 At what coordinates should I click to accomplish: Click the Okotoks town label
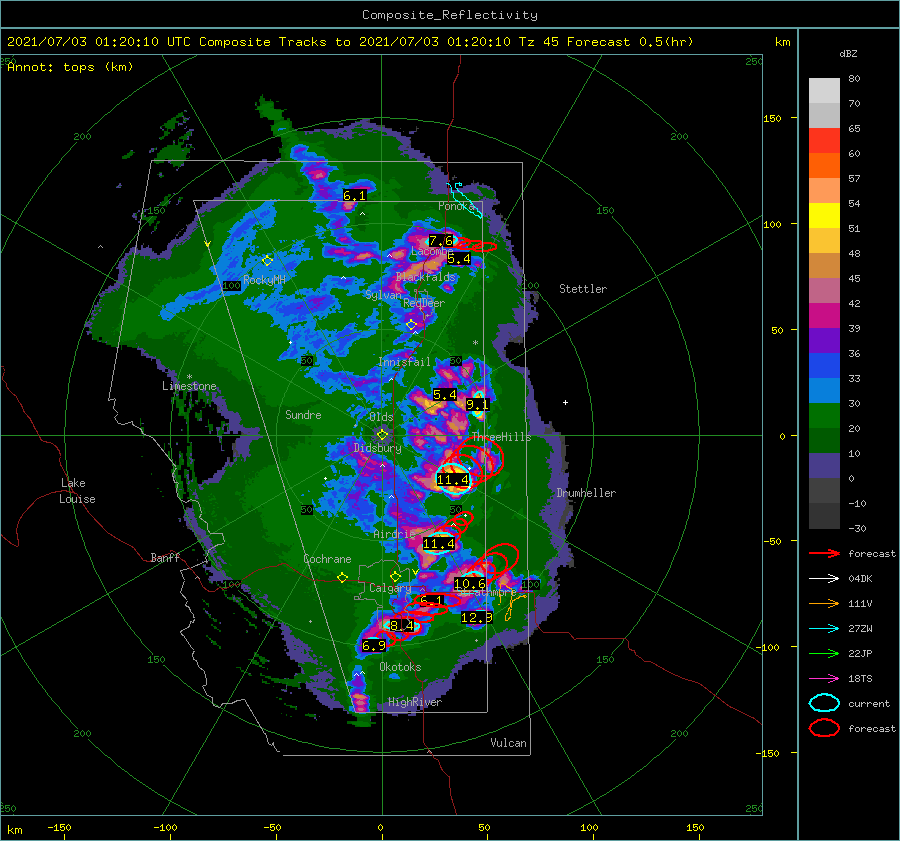[x=400, y=667]
